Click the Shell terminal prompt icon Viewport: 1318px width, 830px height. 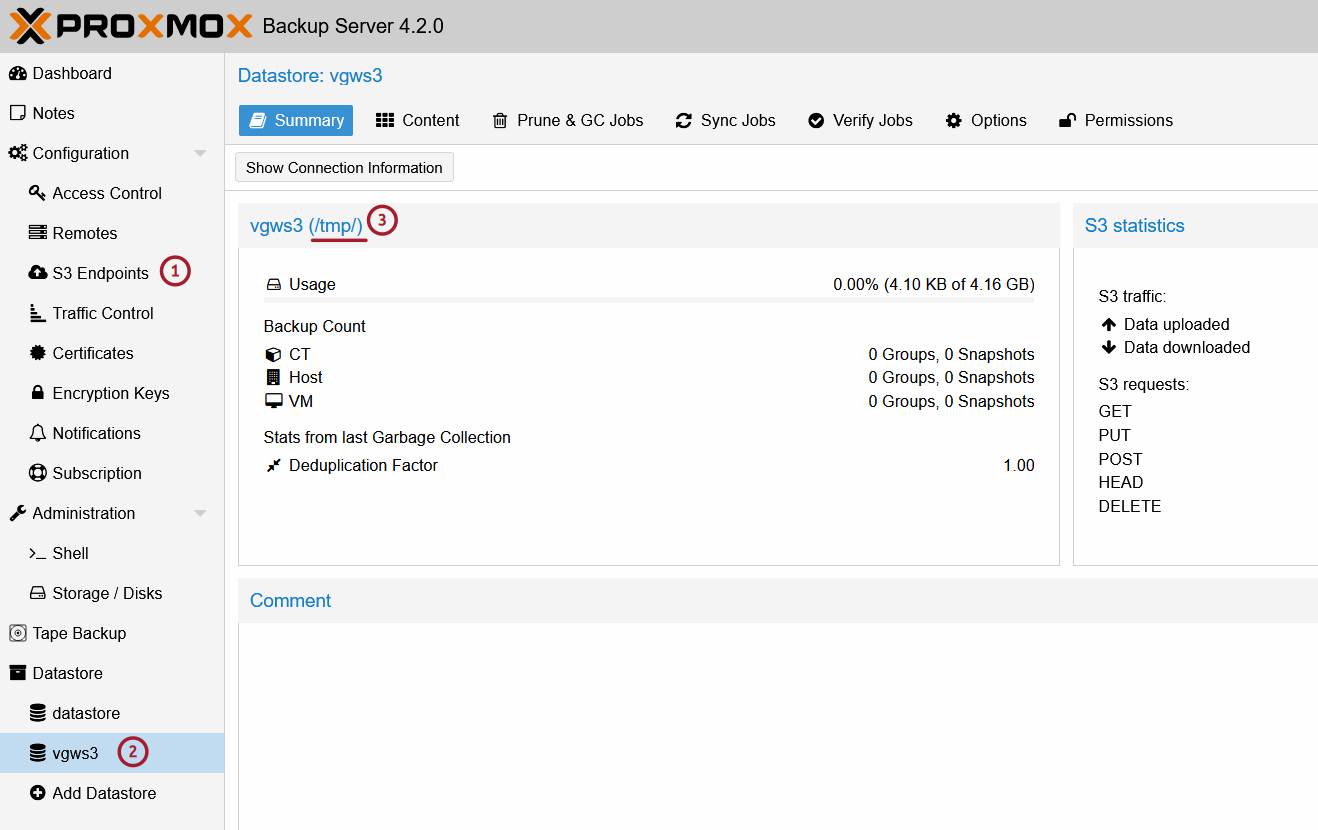coord(38,553)
